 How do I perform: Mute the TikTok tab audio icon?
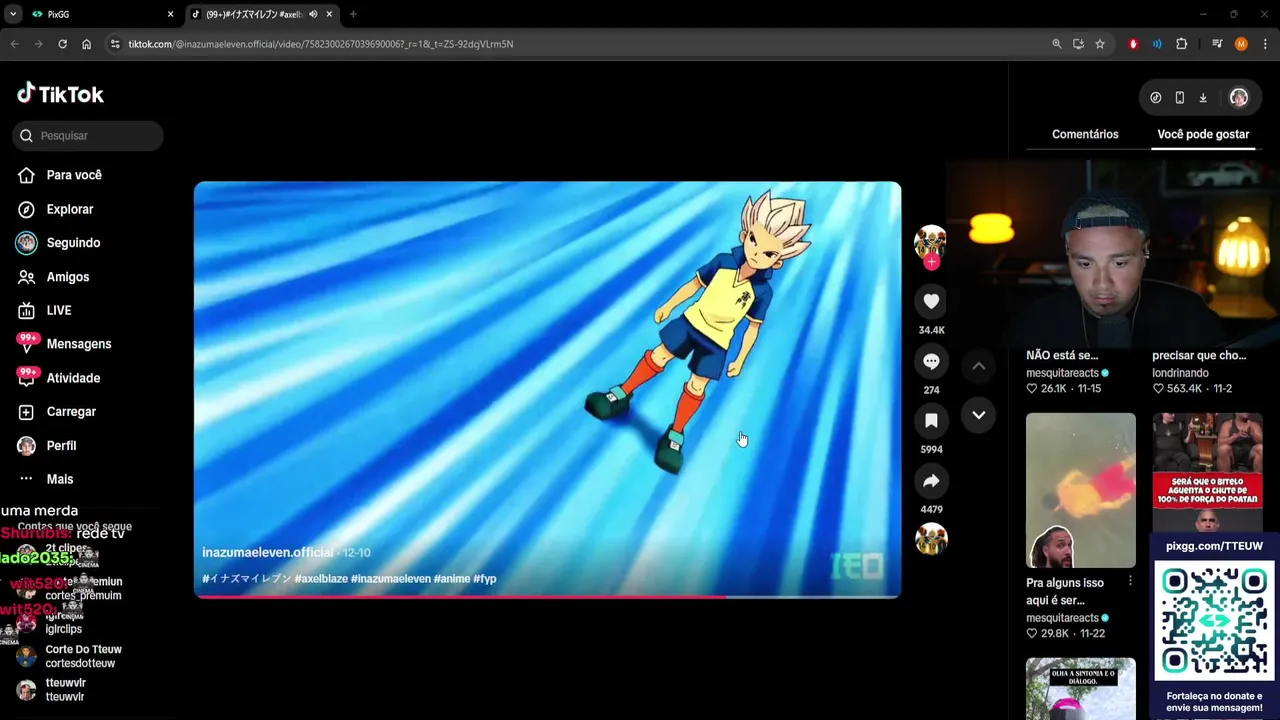click(x=313, y=14)
